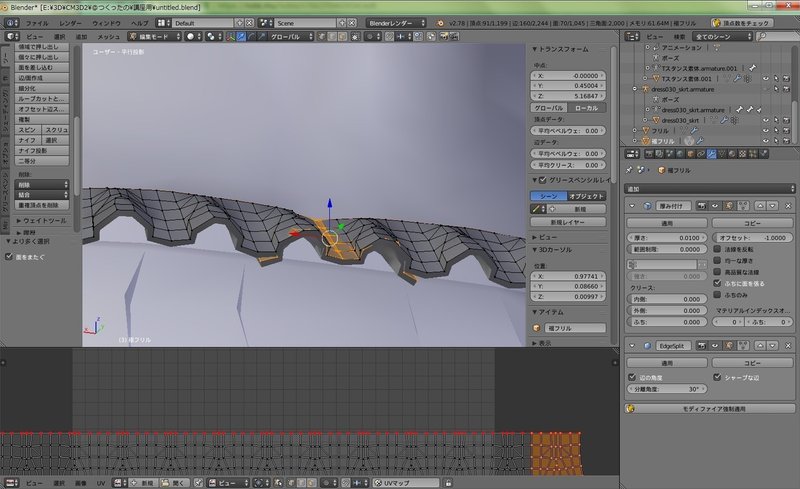Click the 細分化 button

click(43, 88)
